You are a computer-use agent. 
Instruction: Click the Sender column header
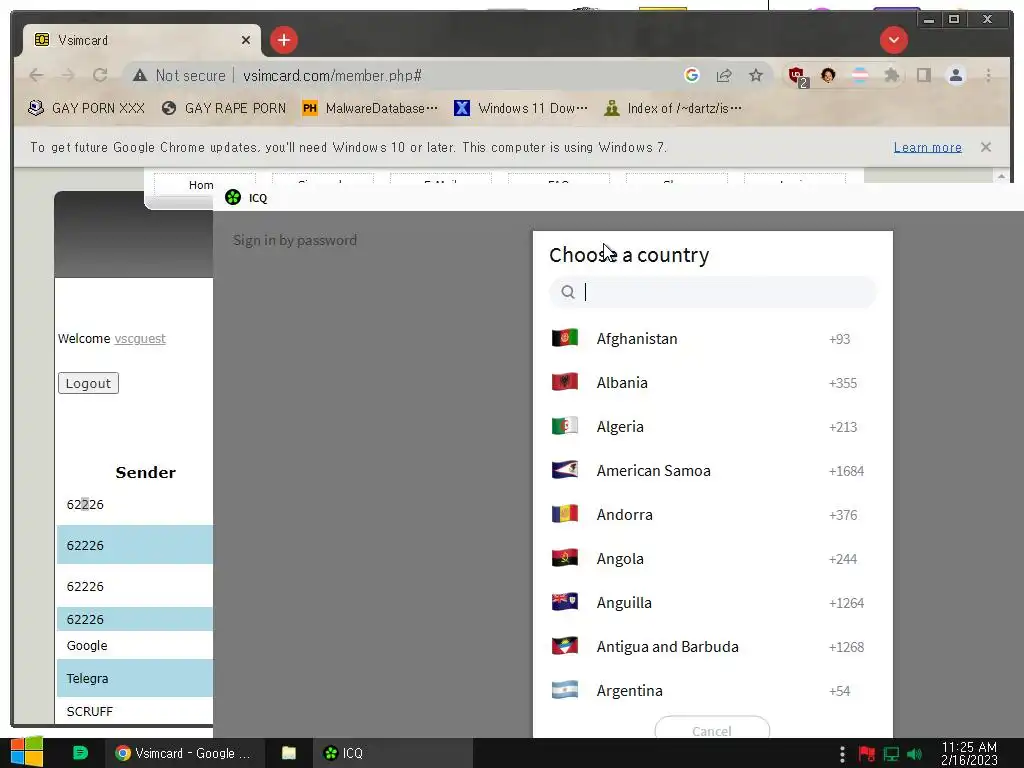tap(145, 472)
